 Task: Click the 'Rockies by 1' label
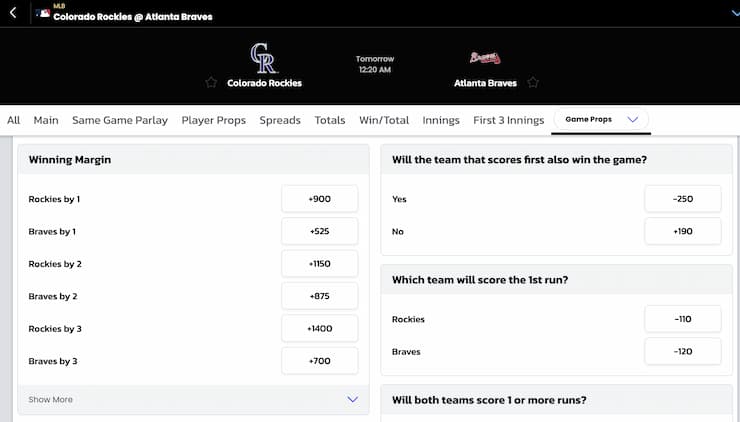point(54,199)
